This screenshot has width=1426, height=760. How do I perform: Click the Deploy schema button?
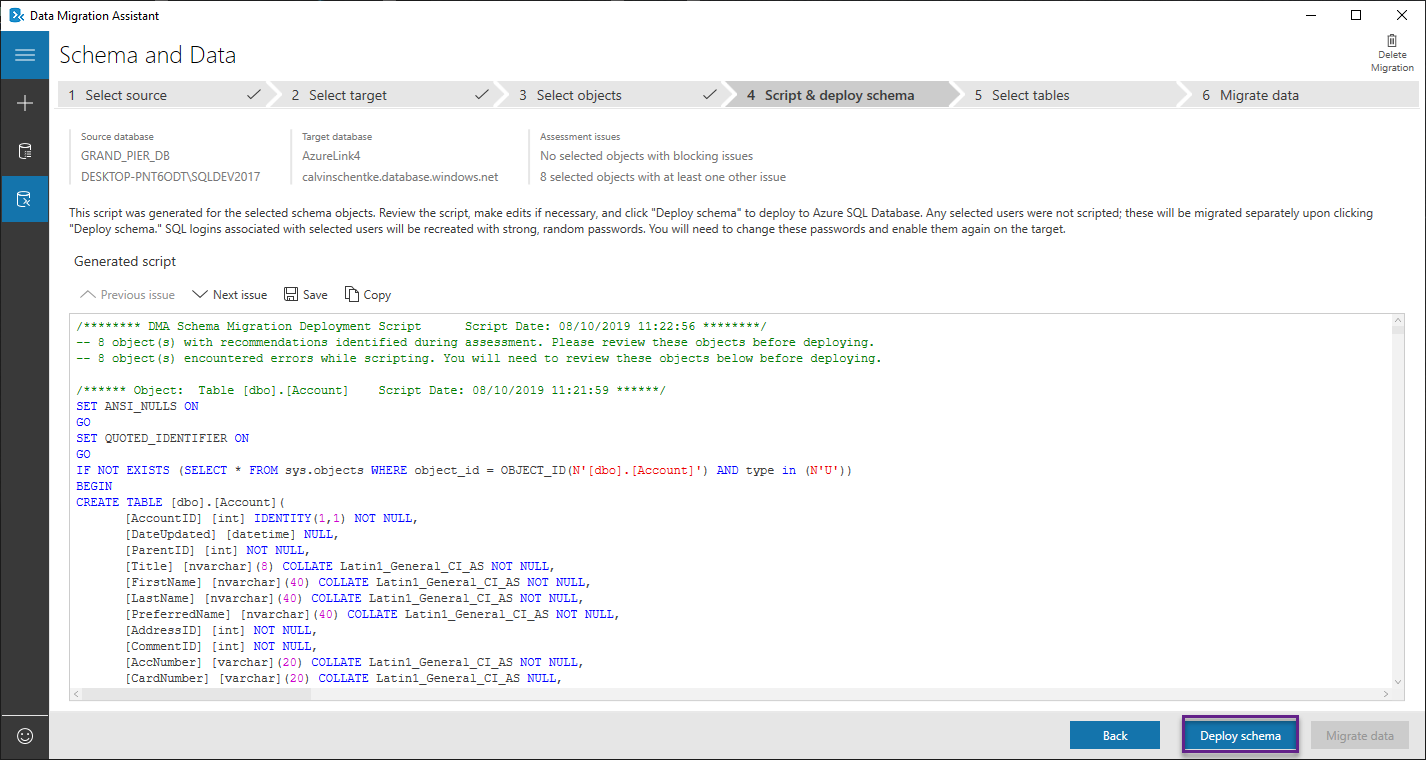tap(1240, 735)
